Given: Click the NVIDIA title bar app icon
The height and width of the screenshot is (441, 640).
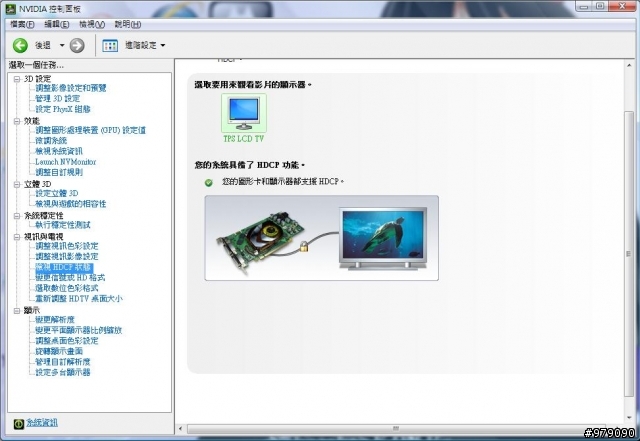Looking at the screenshot, I should coord(11,8).
